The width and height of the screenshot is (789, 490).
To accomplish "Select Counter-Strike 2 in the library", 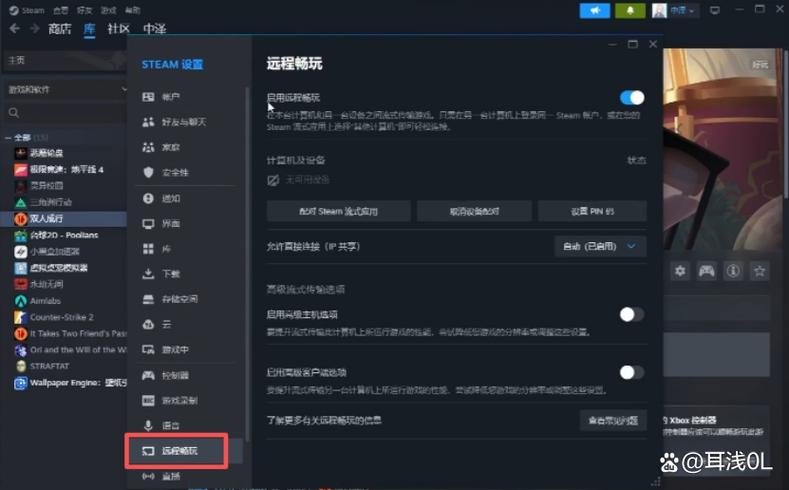I will (61, 317).
